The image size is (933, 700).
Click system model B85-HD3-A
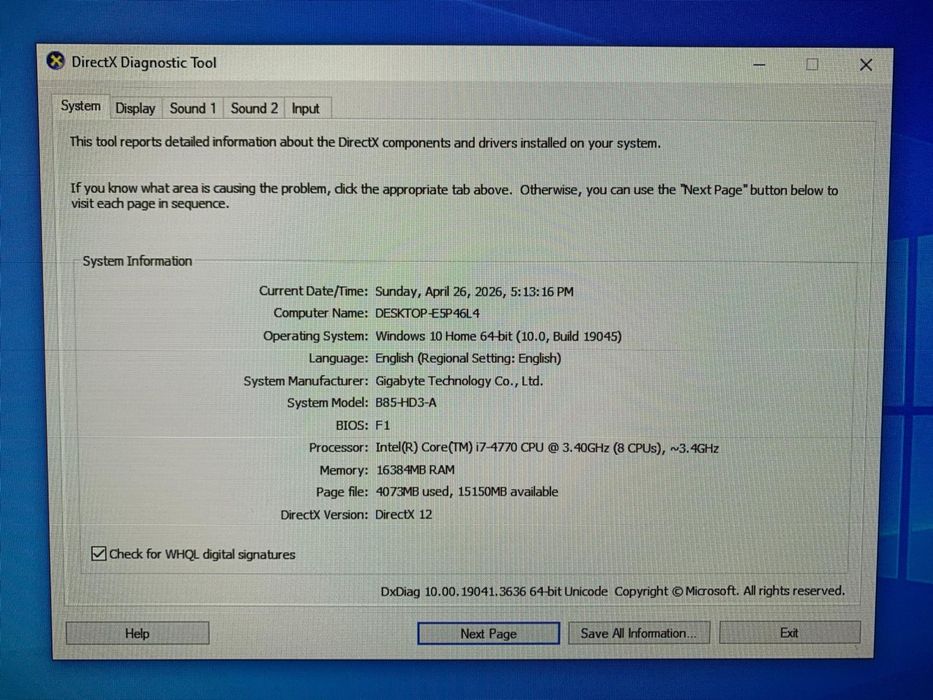pyautogui.click(x=406, y=403)
